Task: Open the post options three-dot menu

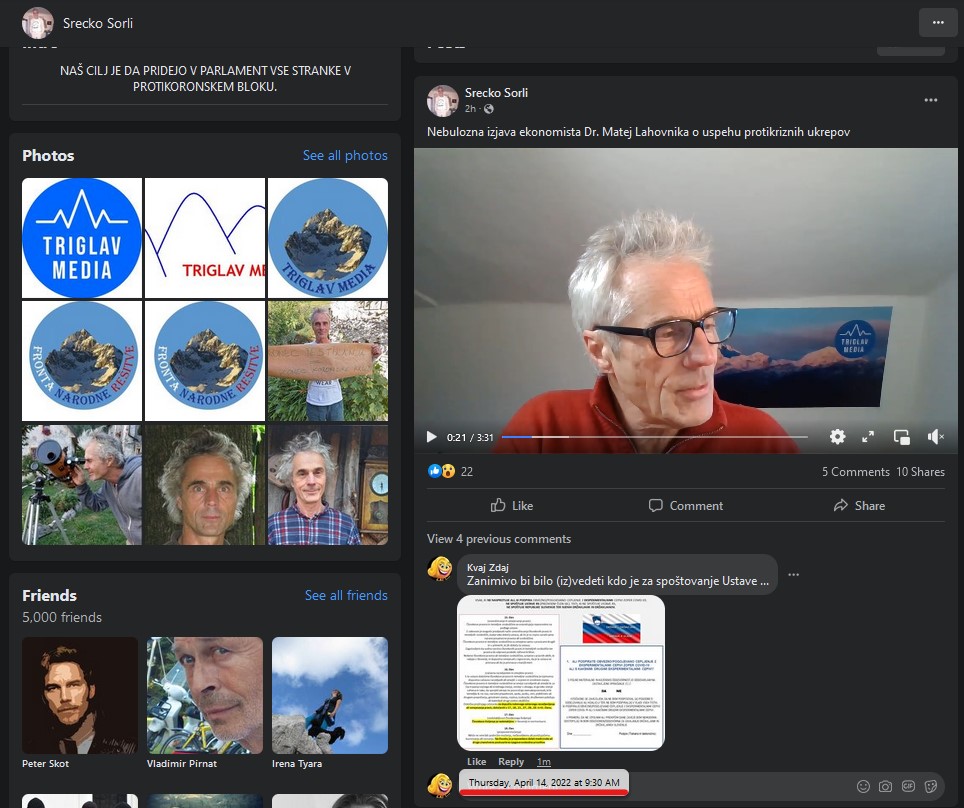Action: pos(931,100)
